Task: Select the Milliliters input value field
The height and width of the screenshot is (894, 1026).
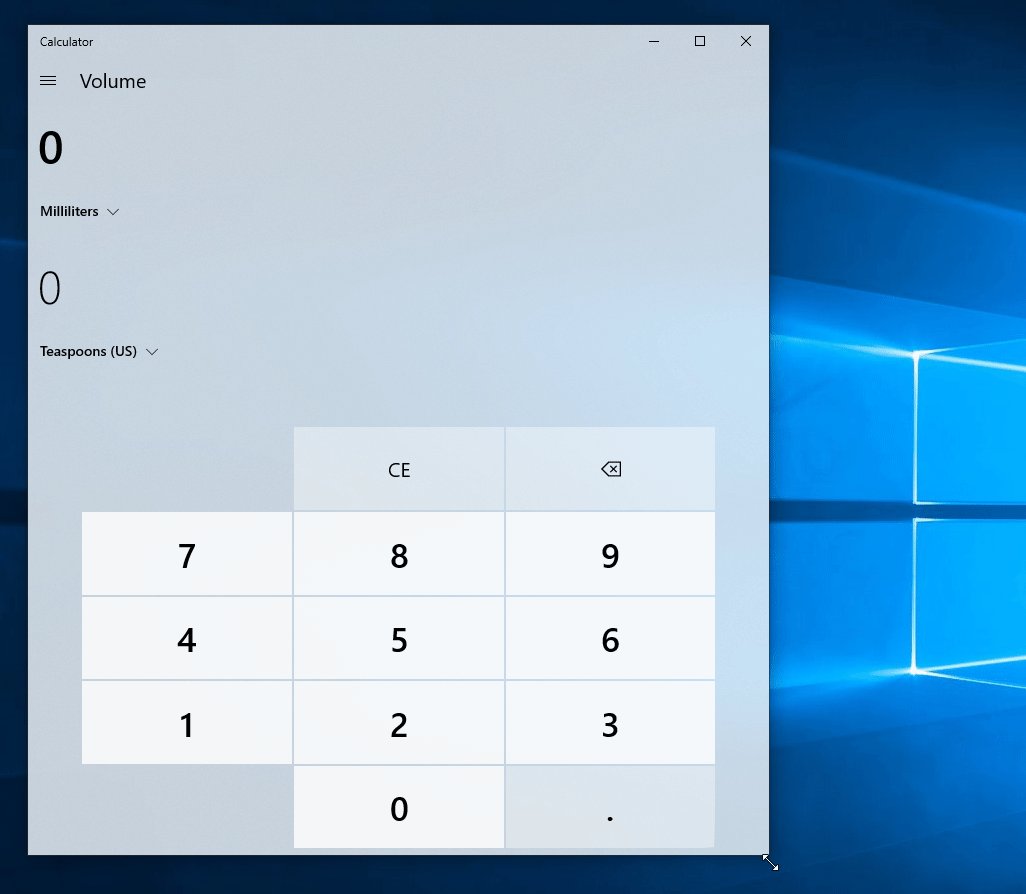Action: pos(51,149)
